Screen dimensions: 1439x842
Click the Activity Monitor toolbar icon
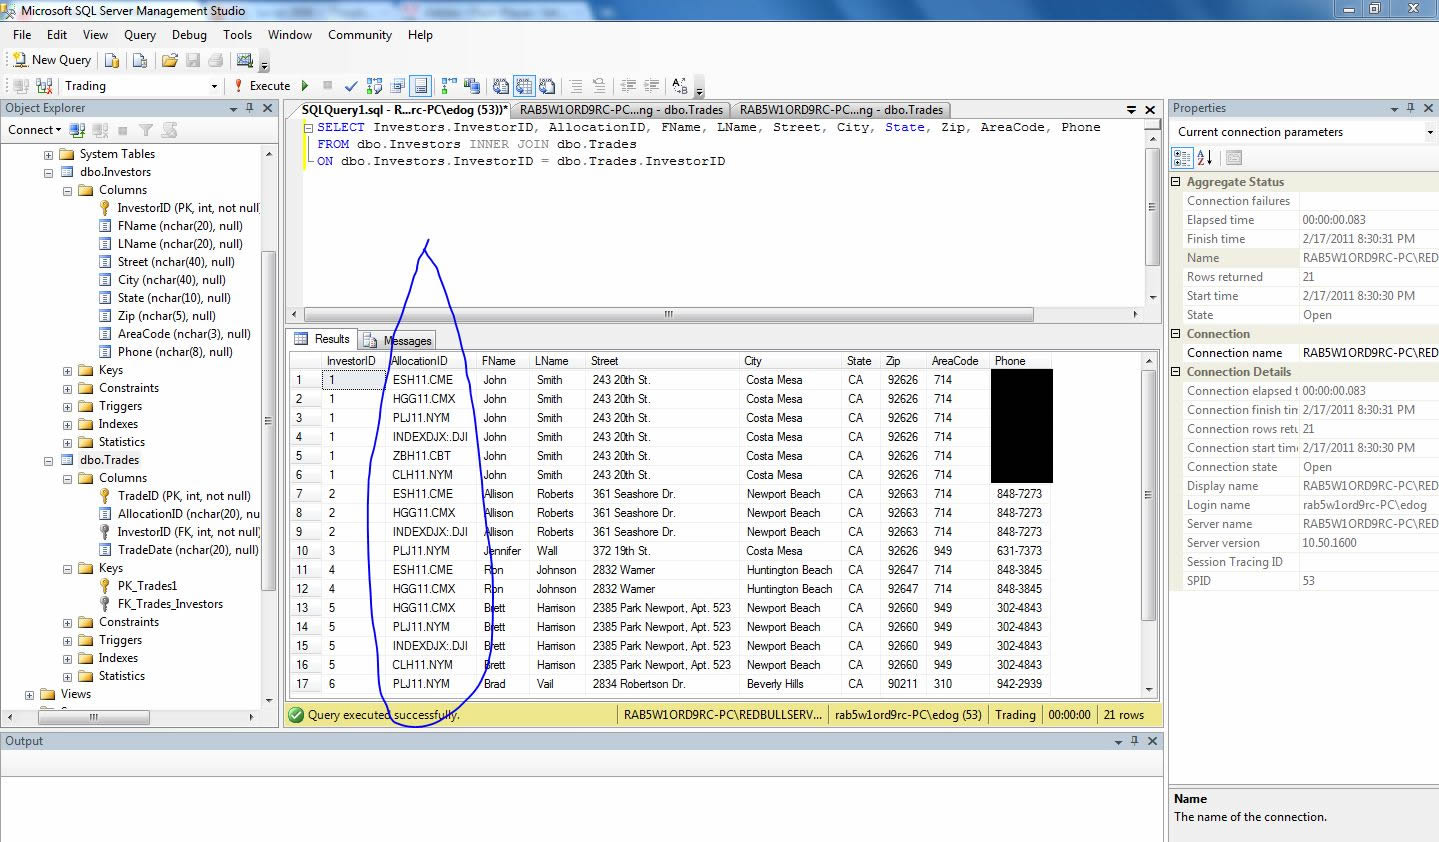[x=244, y=60]
